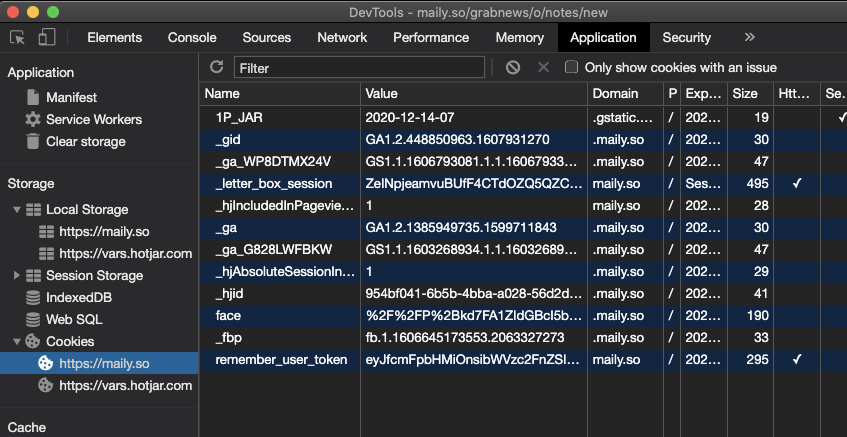The height and width of the screenshot is (437, 847).
Task: Sort cookies by Size column header
Action: click(x=750, y=93)
